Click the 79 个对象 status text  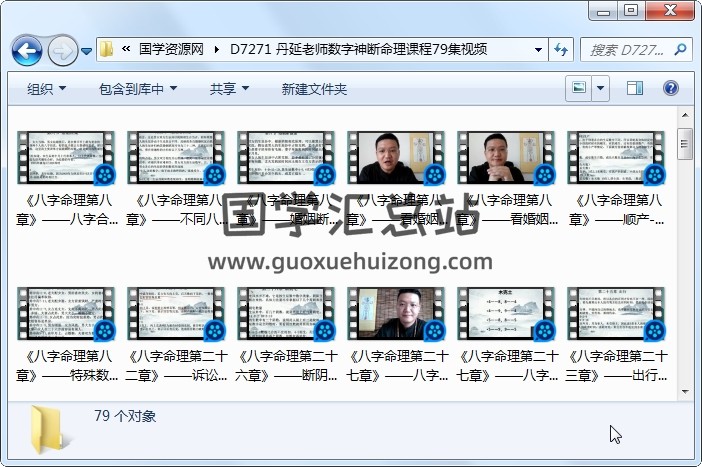[125, 416]
